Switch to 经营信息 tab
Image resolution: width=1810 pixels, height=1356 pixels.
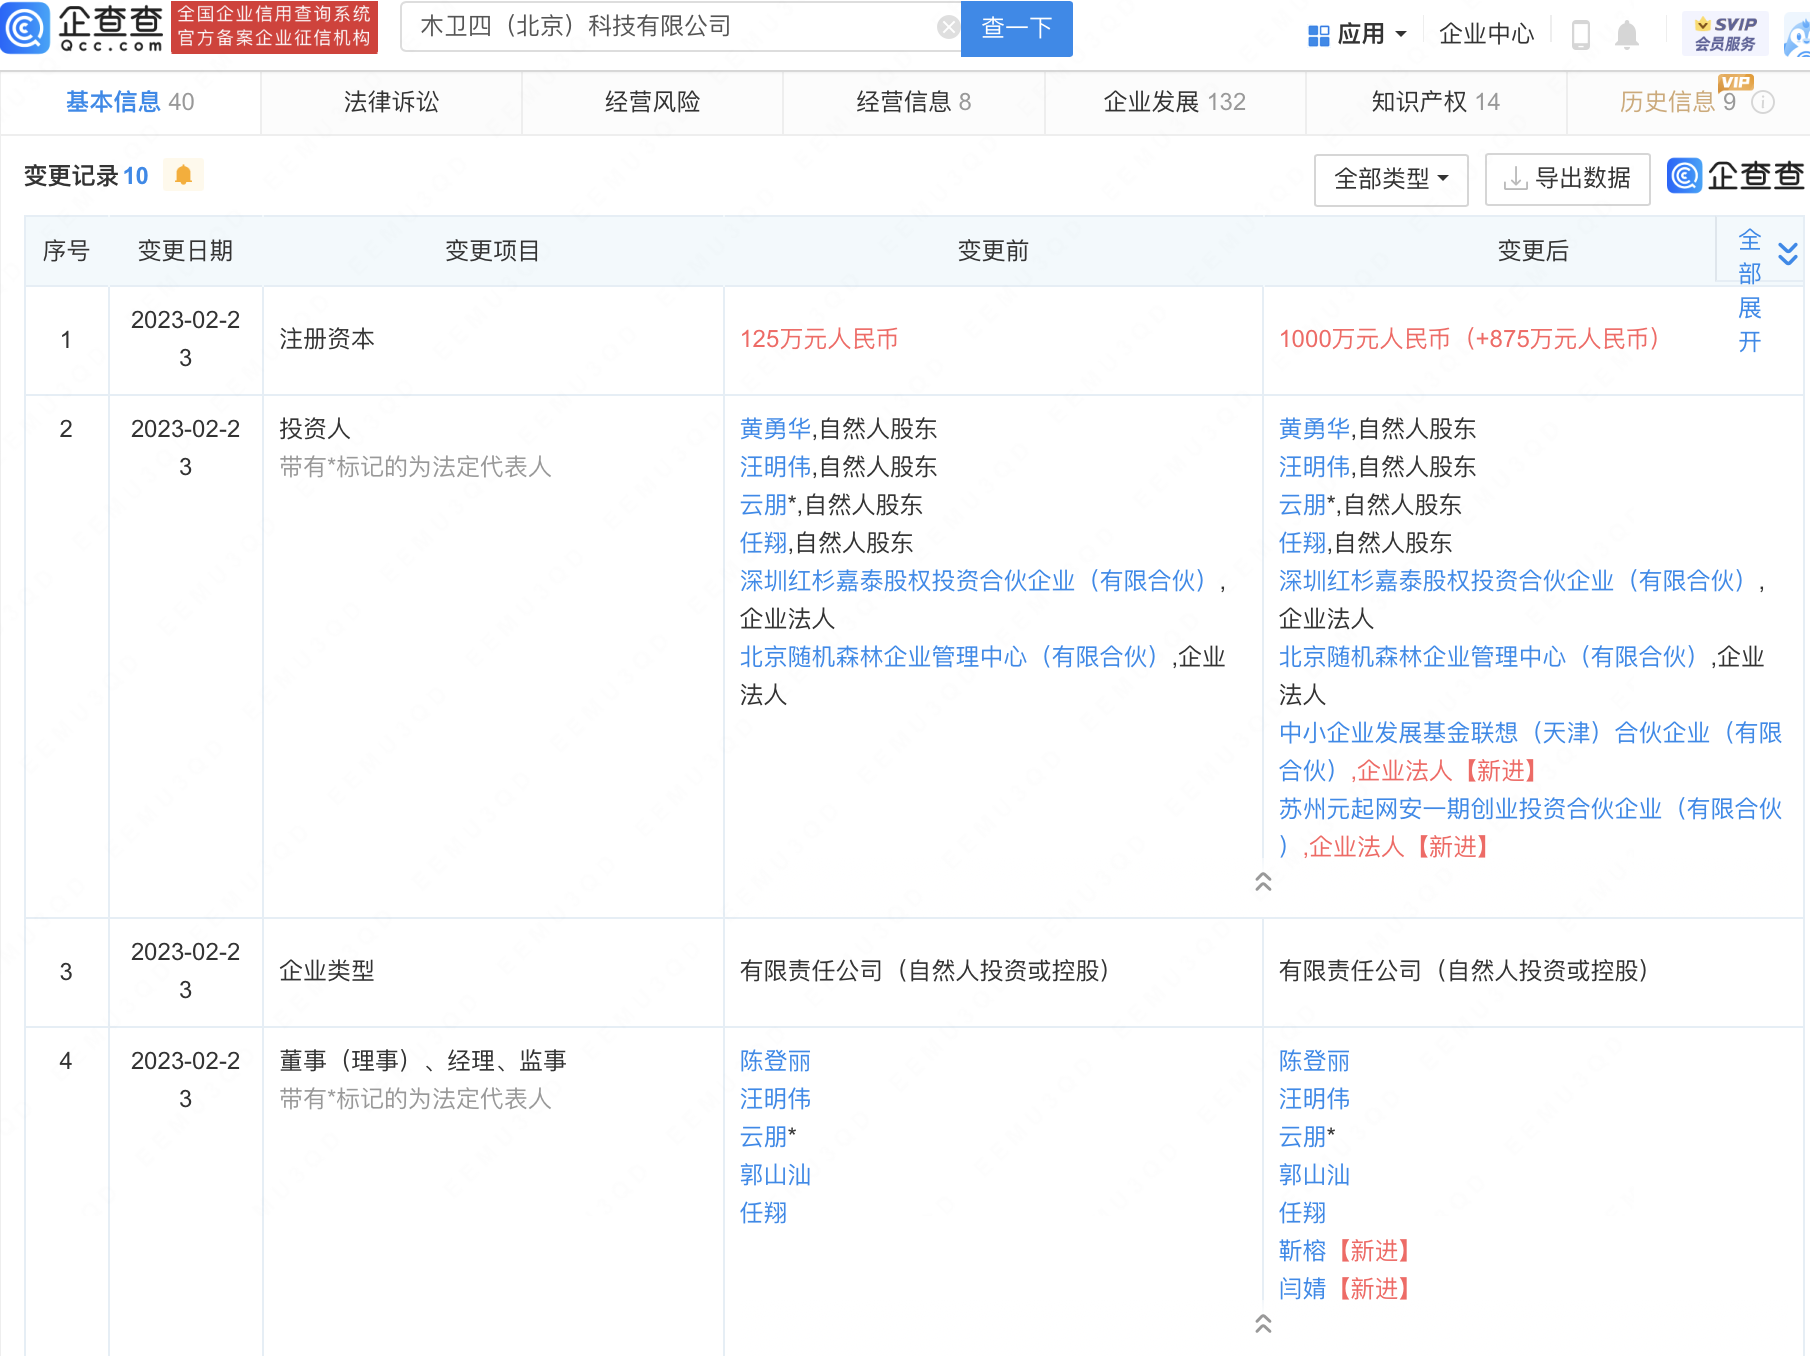click(x=913, y=102)
